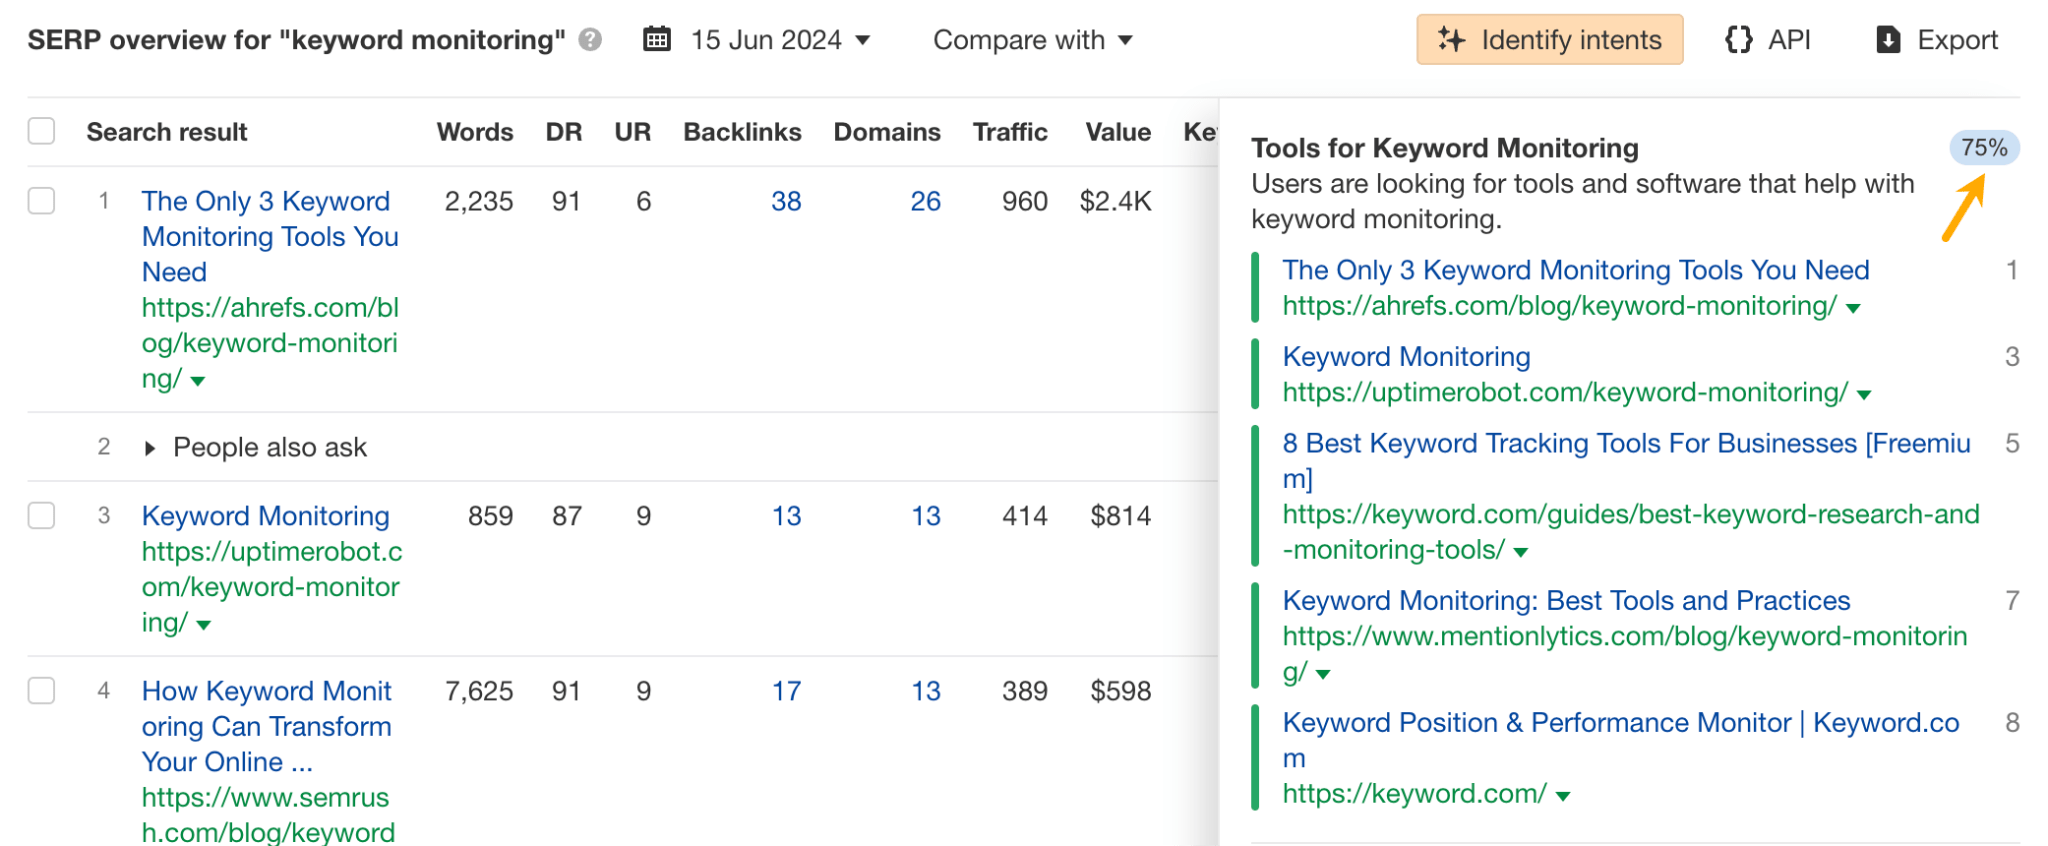
Task: Click the 'Tools for Keyword Monitoring' heading
Action: pyautogui.click(x=1445, y=148)
